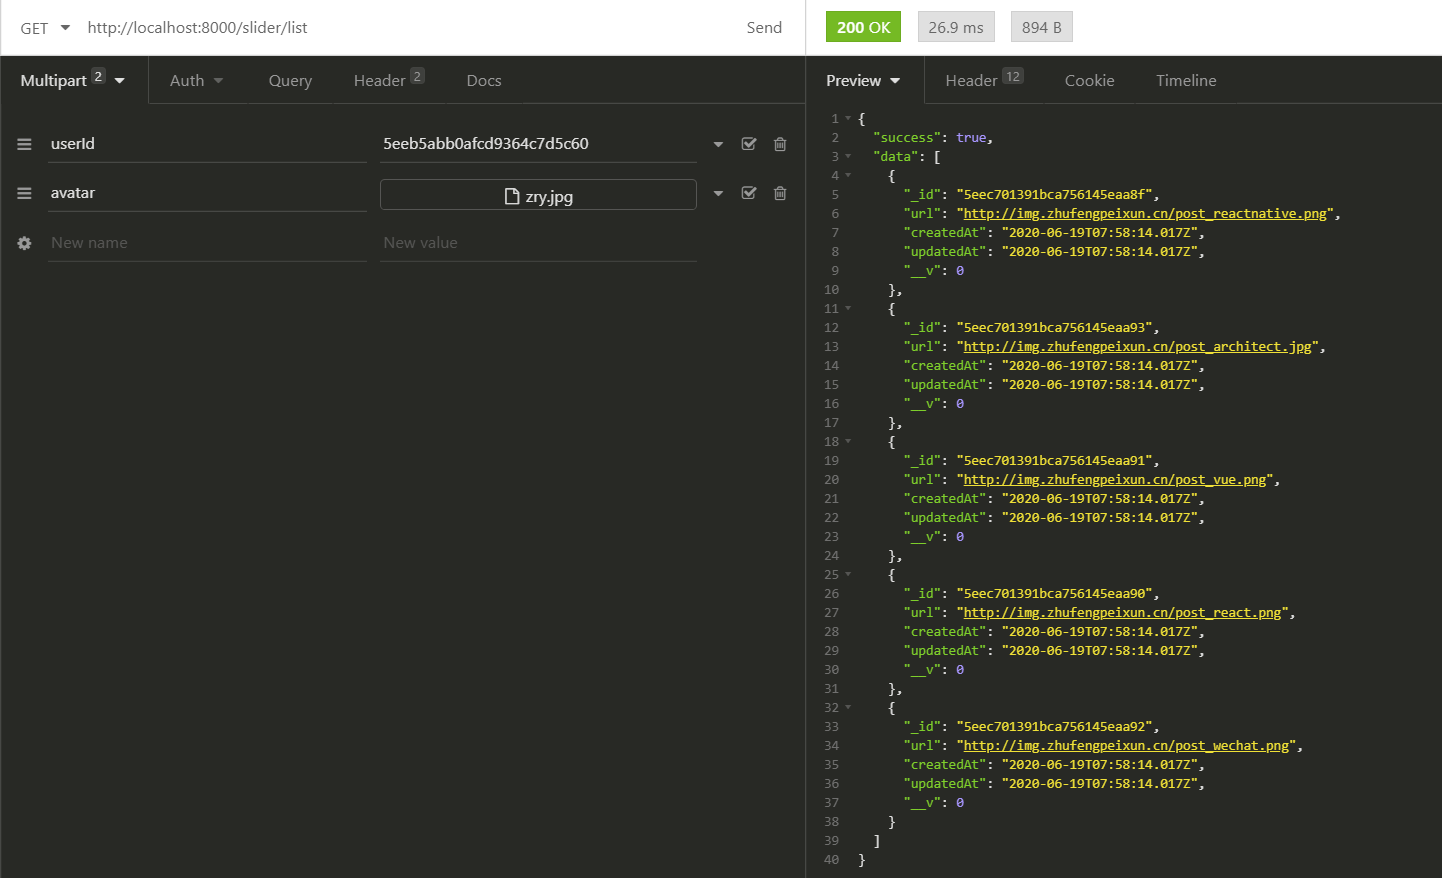Grab the drag handle of userId row
This screenshot has width=1442, height=878.
click(24, 144)
